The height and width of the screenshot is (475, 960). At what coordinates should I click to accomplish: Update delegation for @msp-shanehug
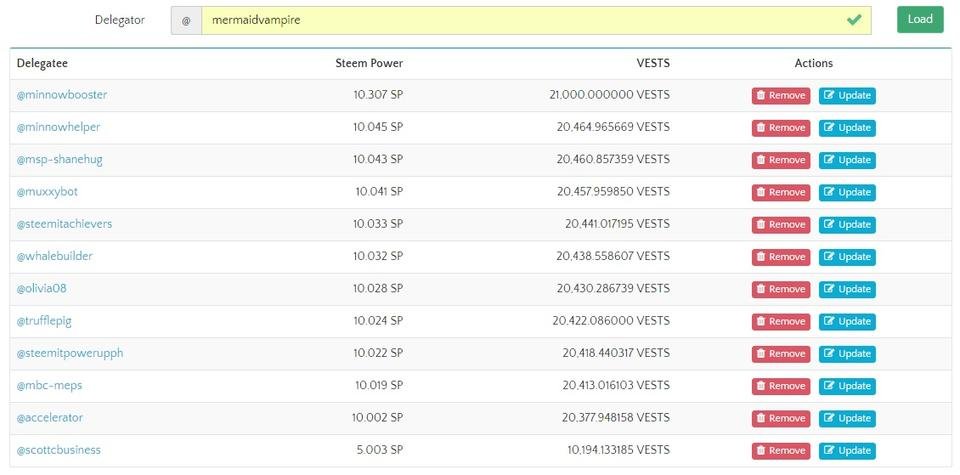pyautogui.click(x=847, y=160)
